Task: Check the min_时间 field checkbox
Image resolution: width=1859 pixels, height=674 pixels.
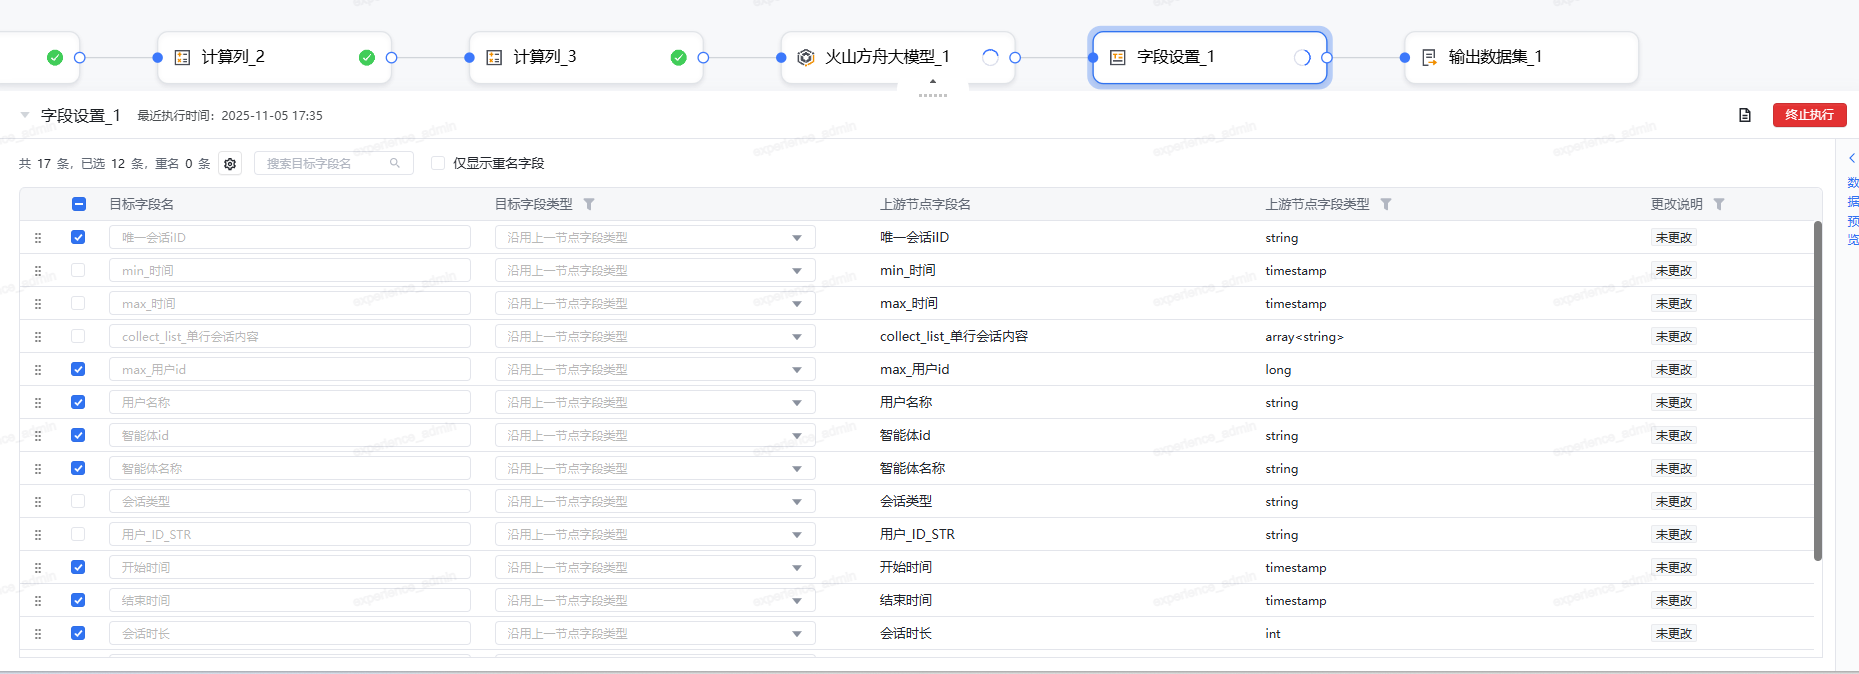Action: coord(78,270)
